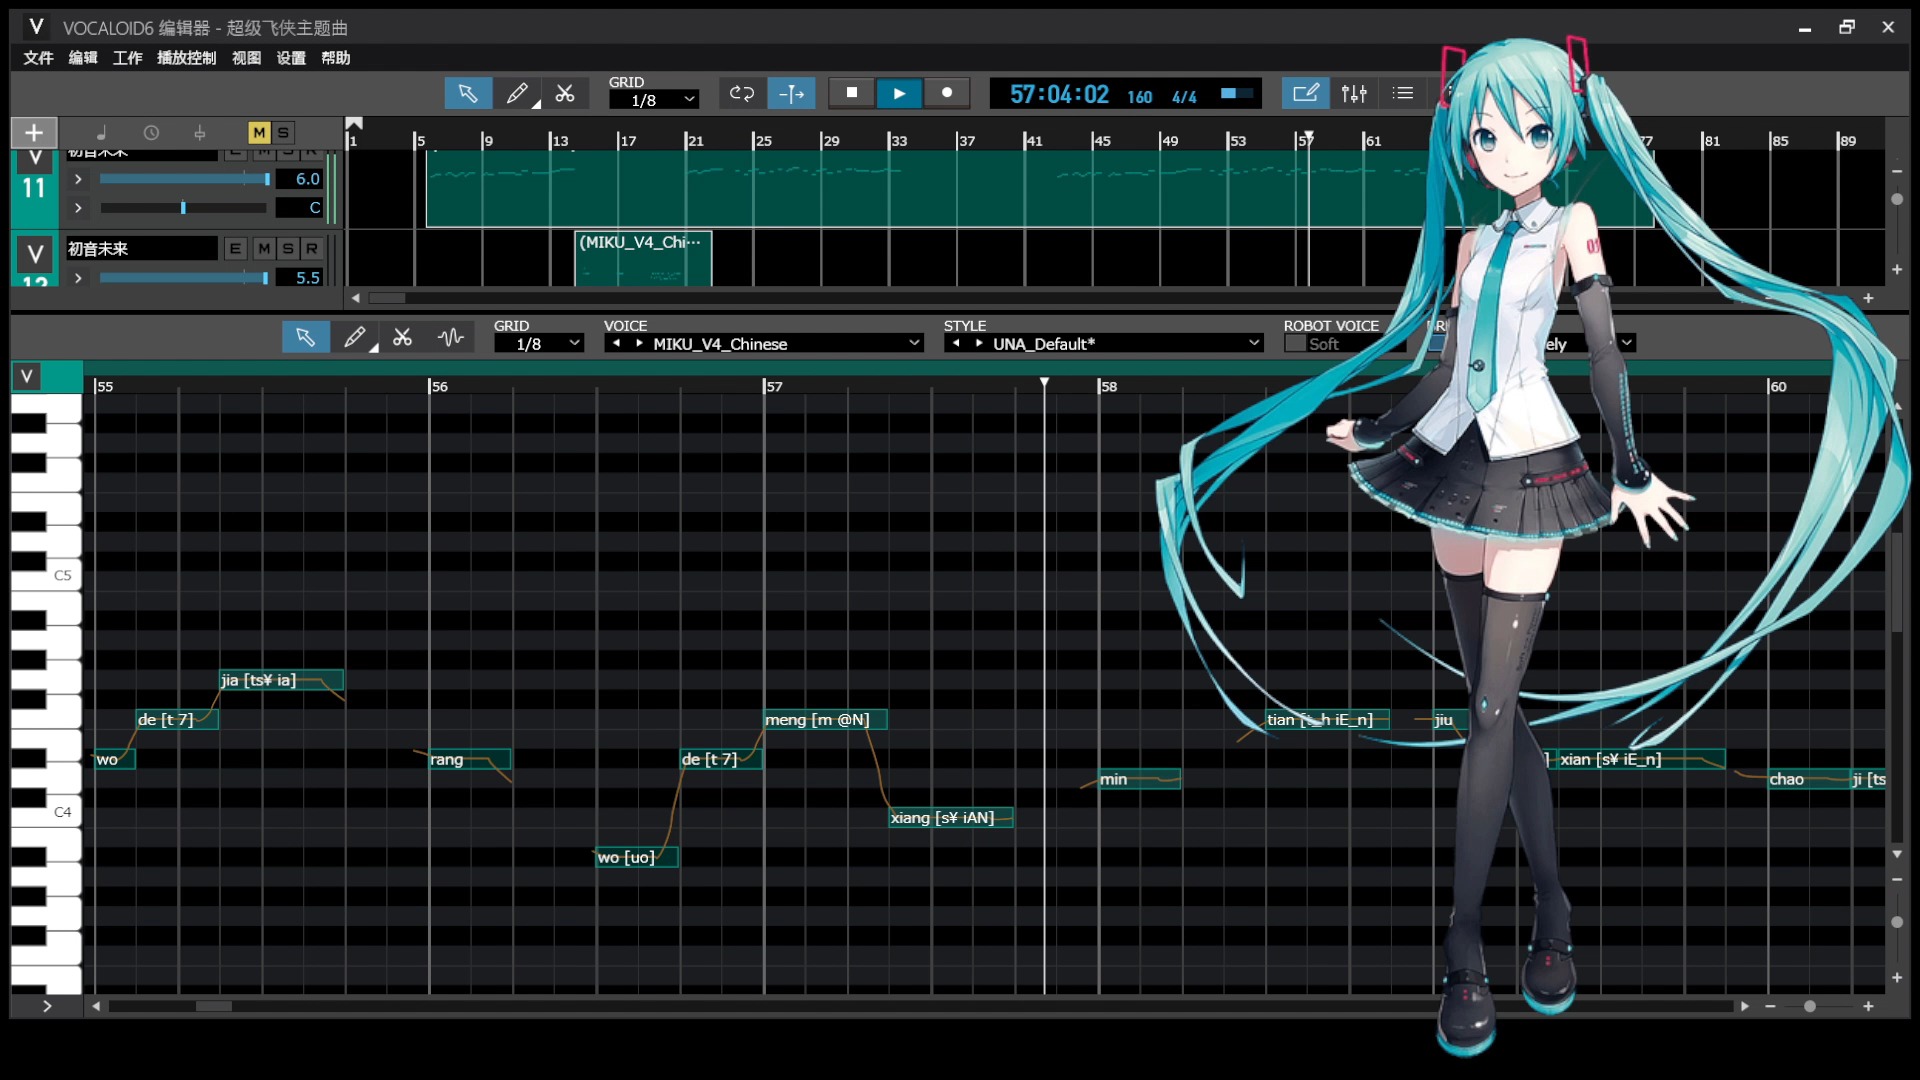Image resolution: width=1920 pixels, height=1080 pixels.
Task: Open the list panel icon
Action: pos(1403,94)
